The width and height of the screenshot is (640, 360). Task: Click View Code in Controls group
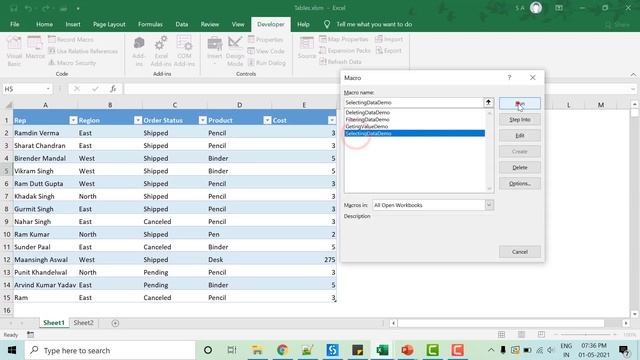point(266,51)
